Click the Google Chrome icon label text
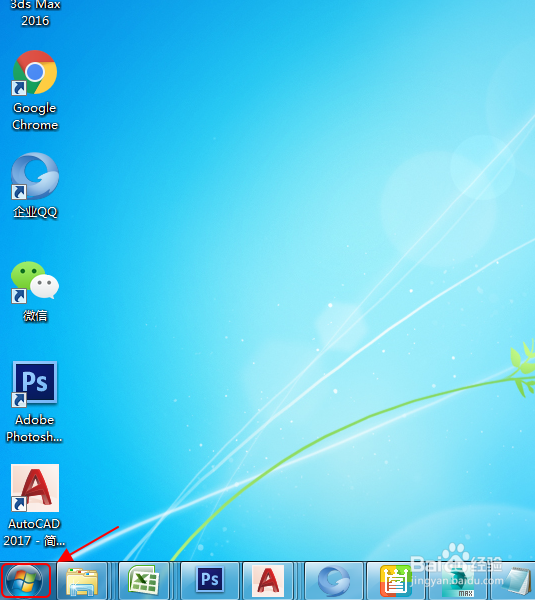The width and height of the screenshot is (535, 600). click(x=35, y=116)
